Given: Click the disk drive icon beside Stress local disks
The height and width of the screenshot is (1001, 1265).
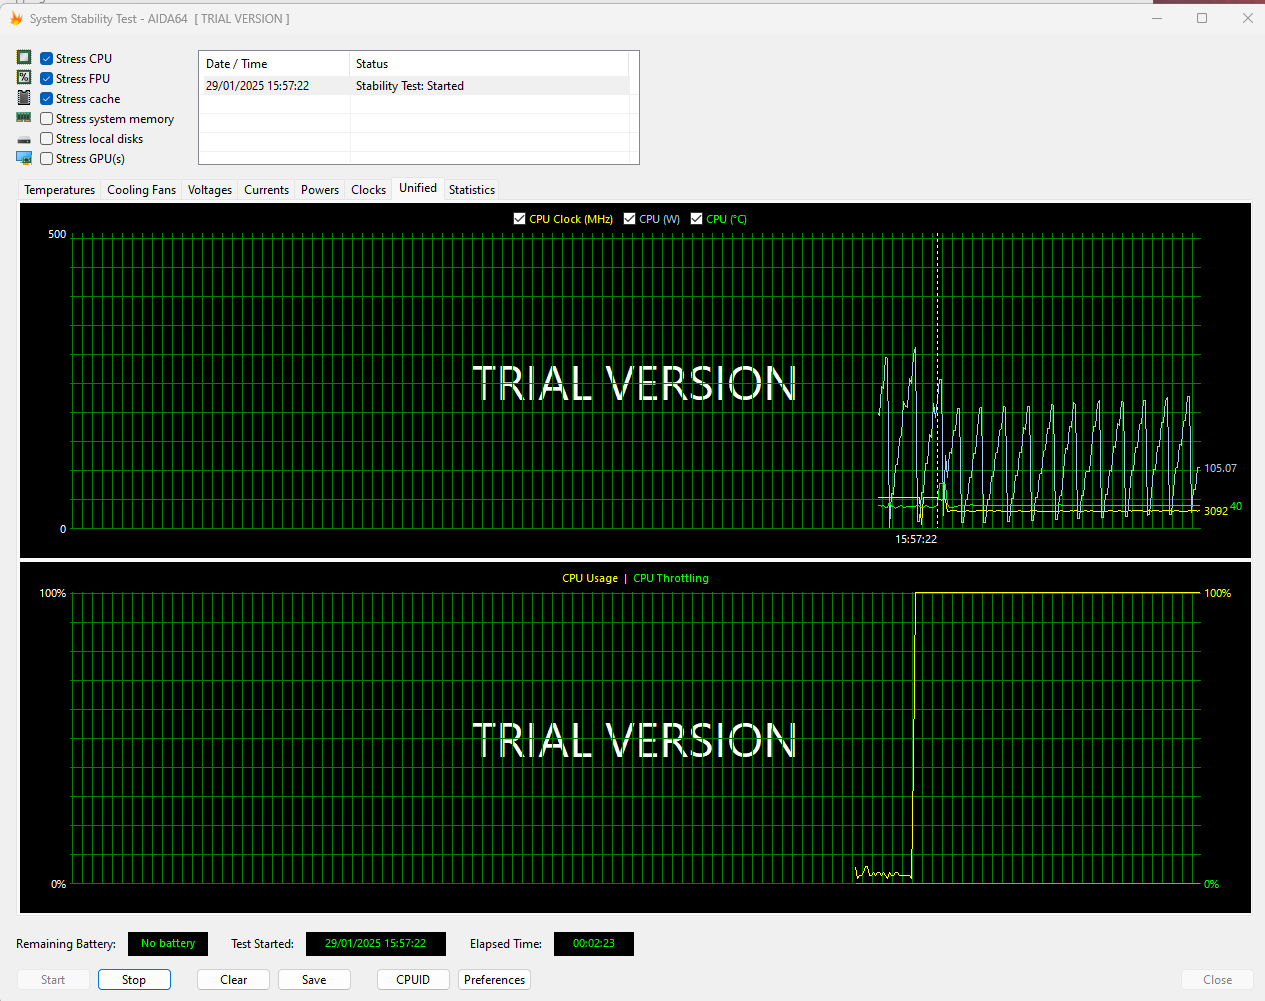Looking at the screenshot, I should point(24,139).
